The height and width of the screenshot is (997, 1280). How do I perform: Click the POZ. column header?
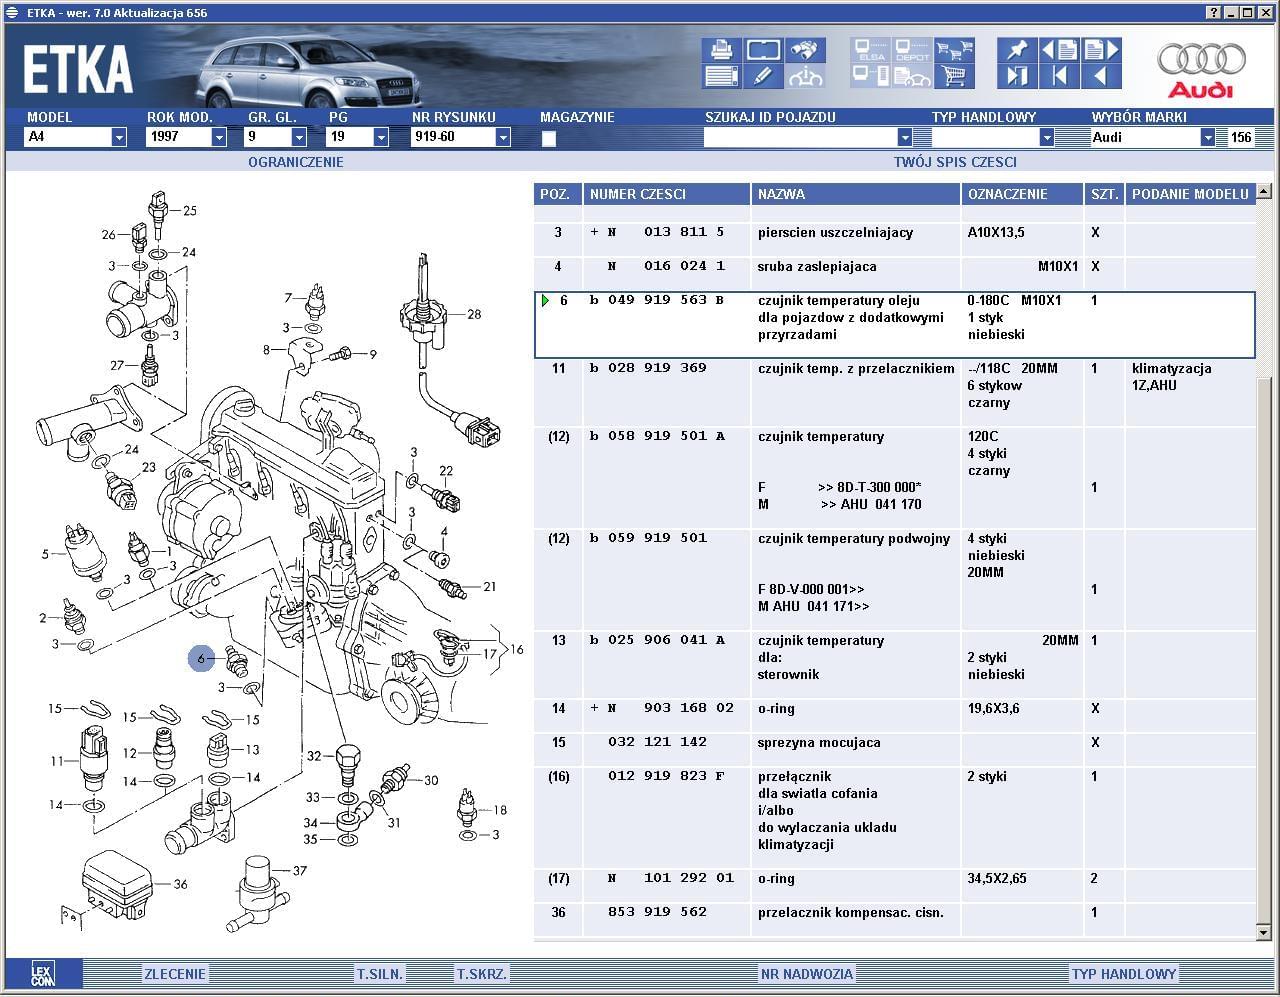tap(557, 194)
